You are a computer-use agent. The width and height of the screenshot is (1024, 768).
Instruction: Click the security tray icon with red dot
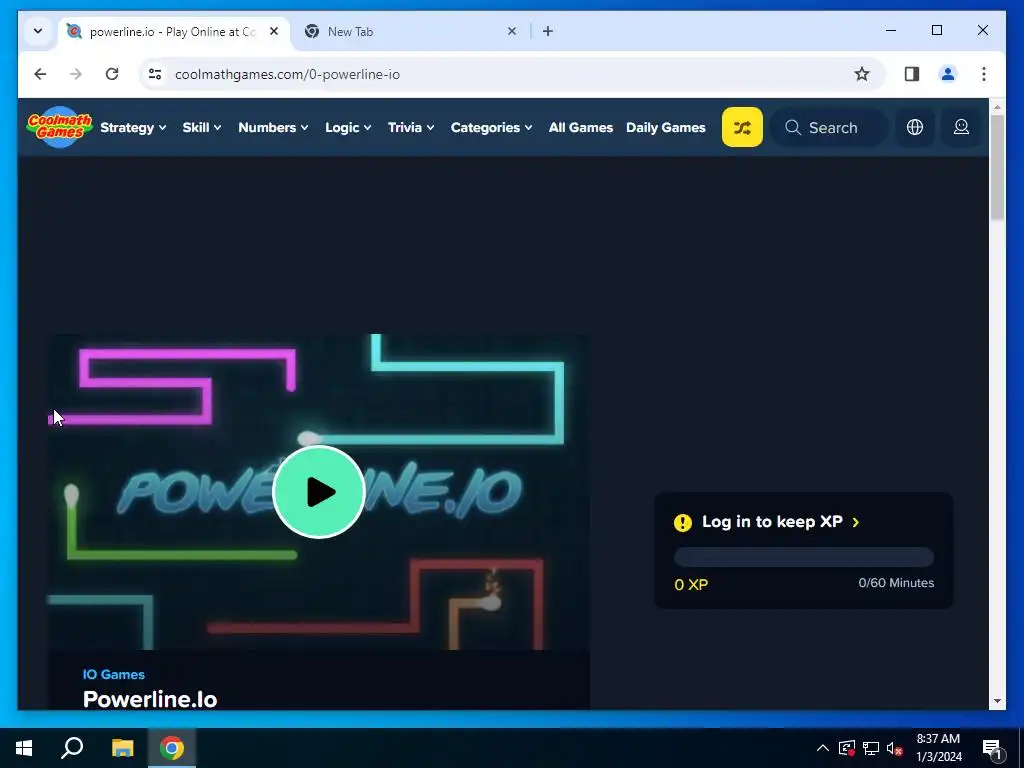click(847, 748)
